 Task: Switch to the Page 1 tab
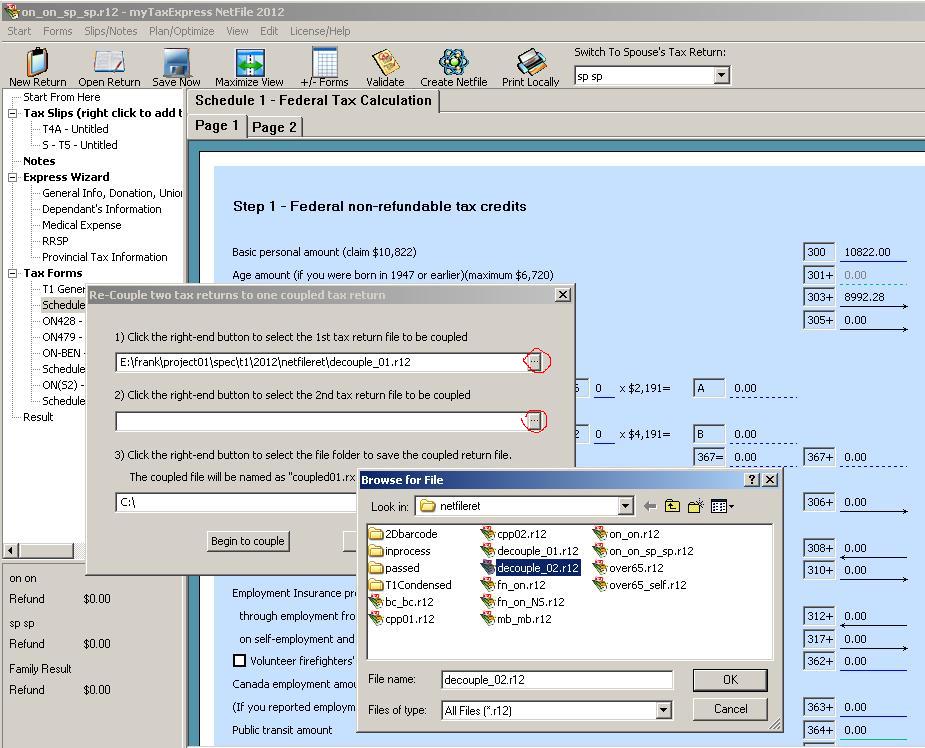(217, 126)
